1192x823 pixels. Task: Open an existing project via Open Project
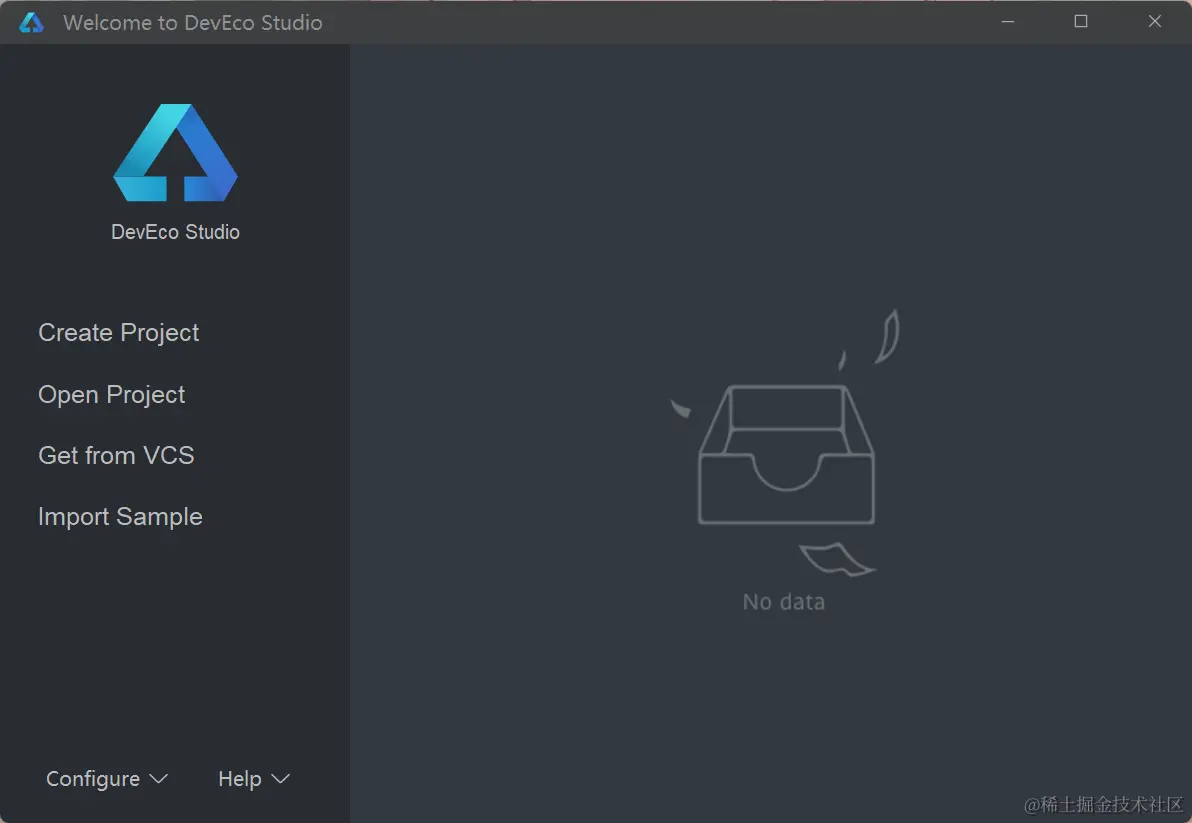tap(112, 395)
